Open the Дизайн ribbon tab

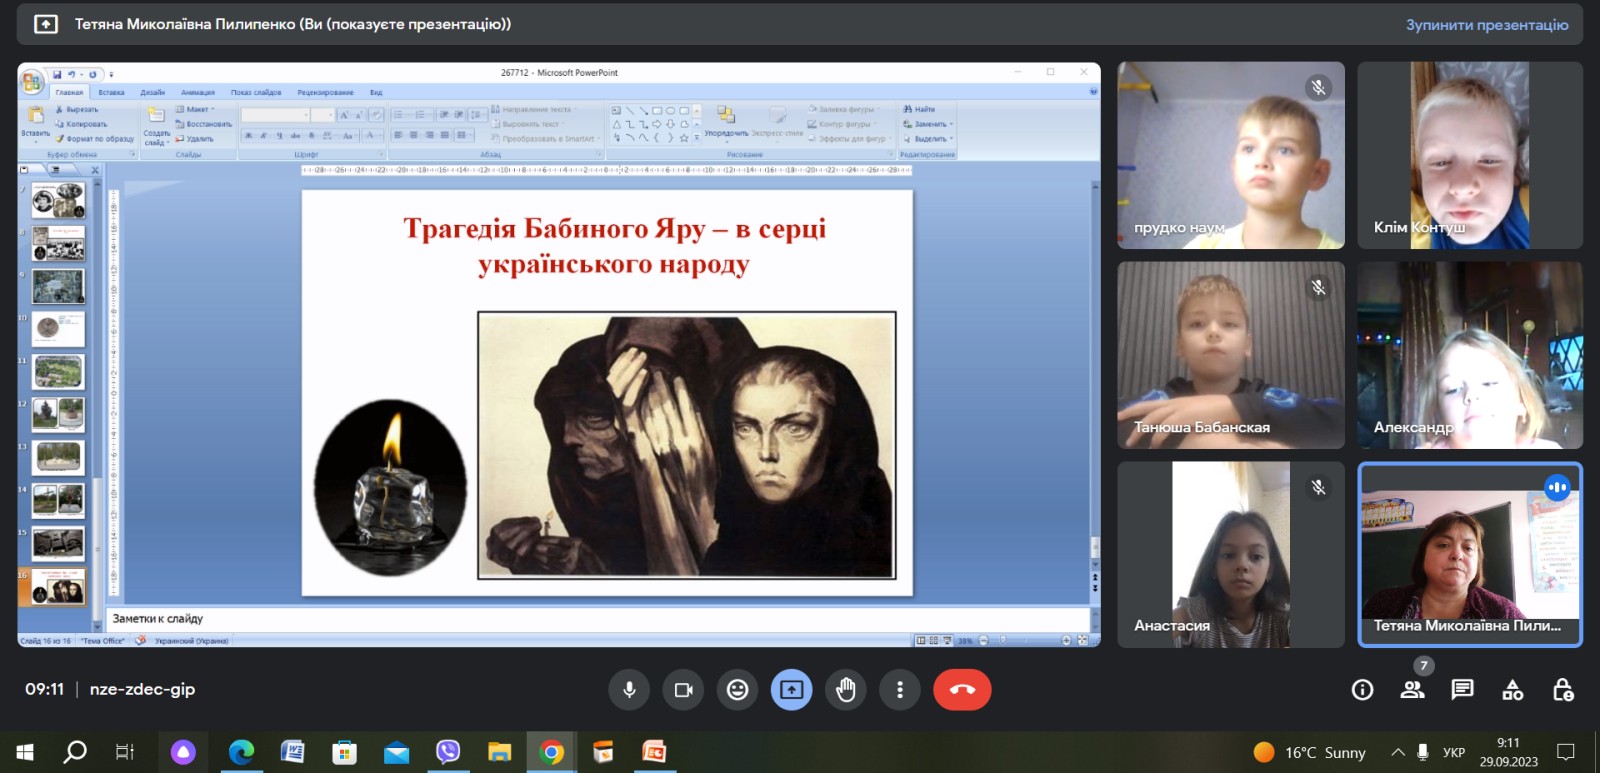coord(153,92)
